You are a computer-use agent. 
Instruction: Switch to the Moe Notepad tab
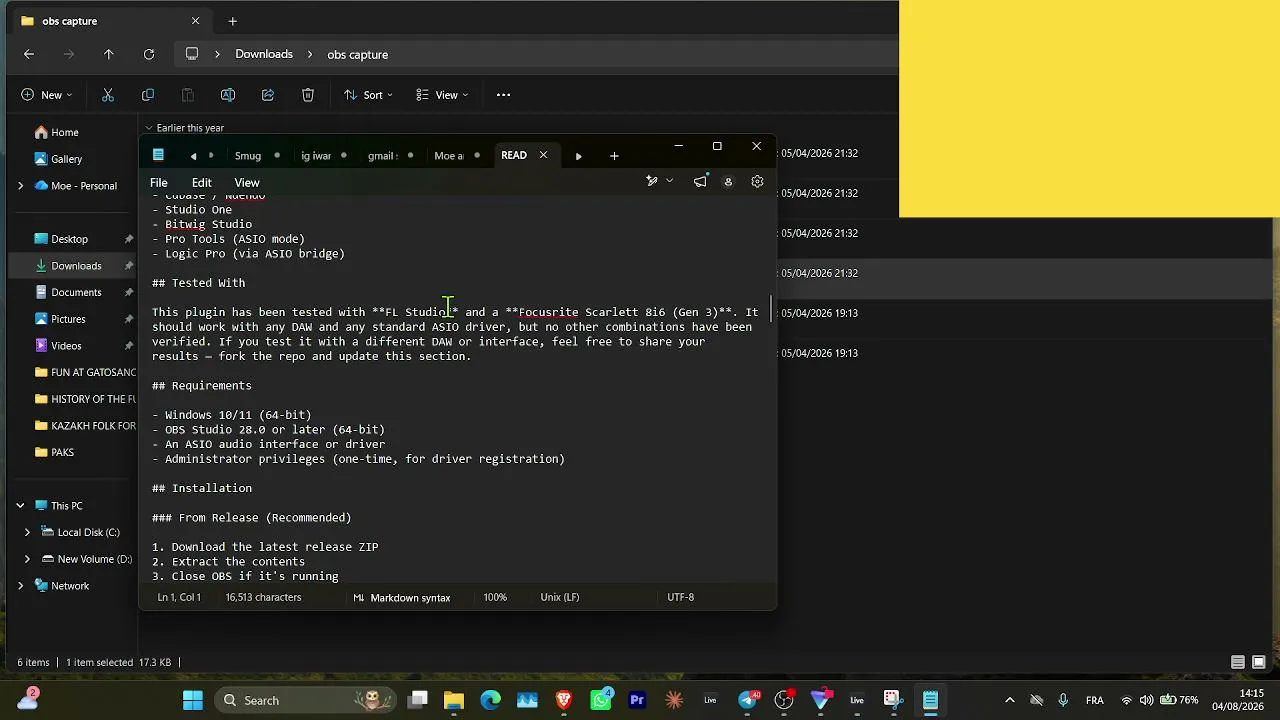449,156
